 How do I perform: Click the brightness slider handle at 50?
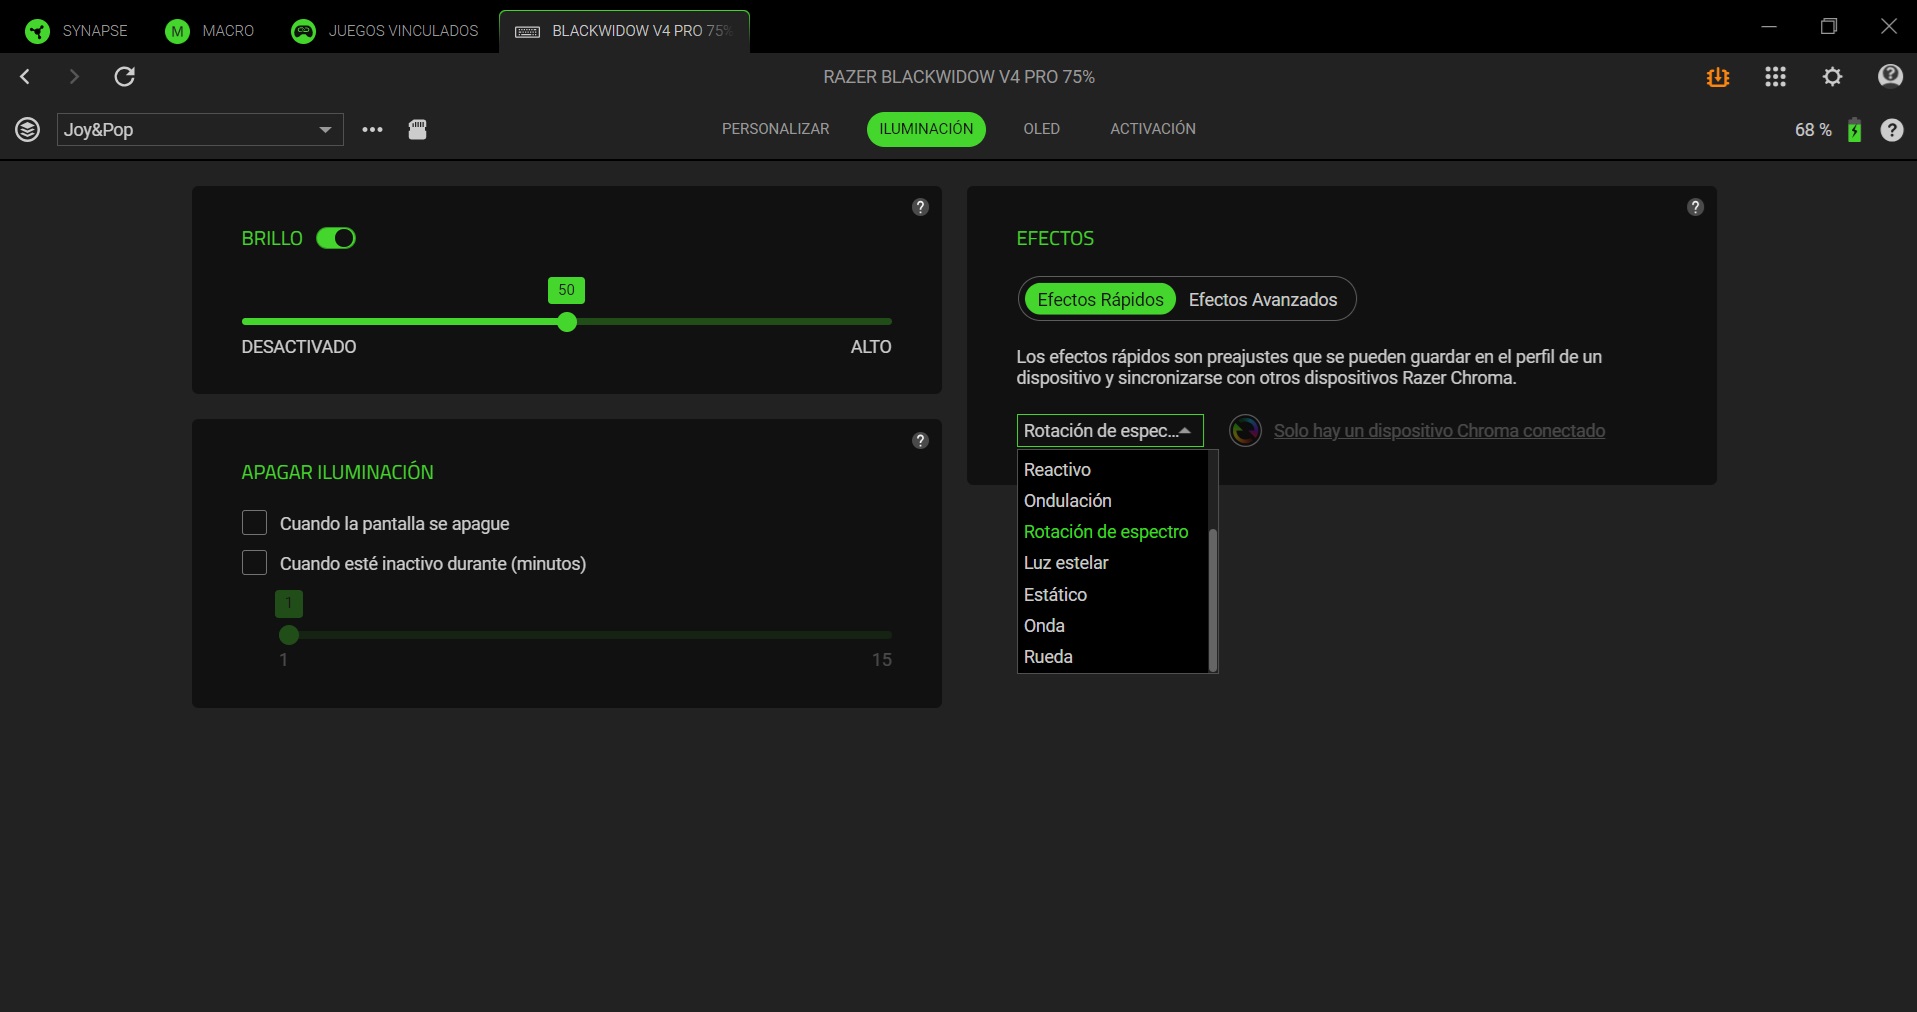(567, 322)
